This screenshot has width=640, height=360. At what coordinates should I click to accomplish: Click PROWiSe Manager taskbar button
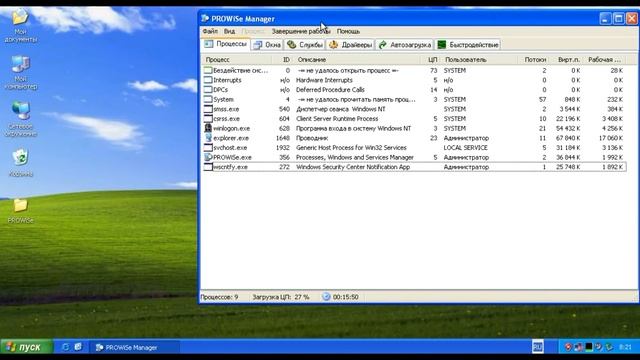pyautogui.click(x=134, y=347)
